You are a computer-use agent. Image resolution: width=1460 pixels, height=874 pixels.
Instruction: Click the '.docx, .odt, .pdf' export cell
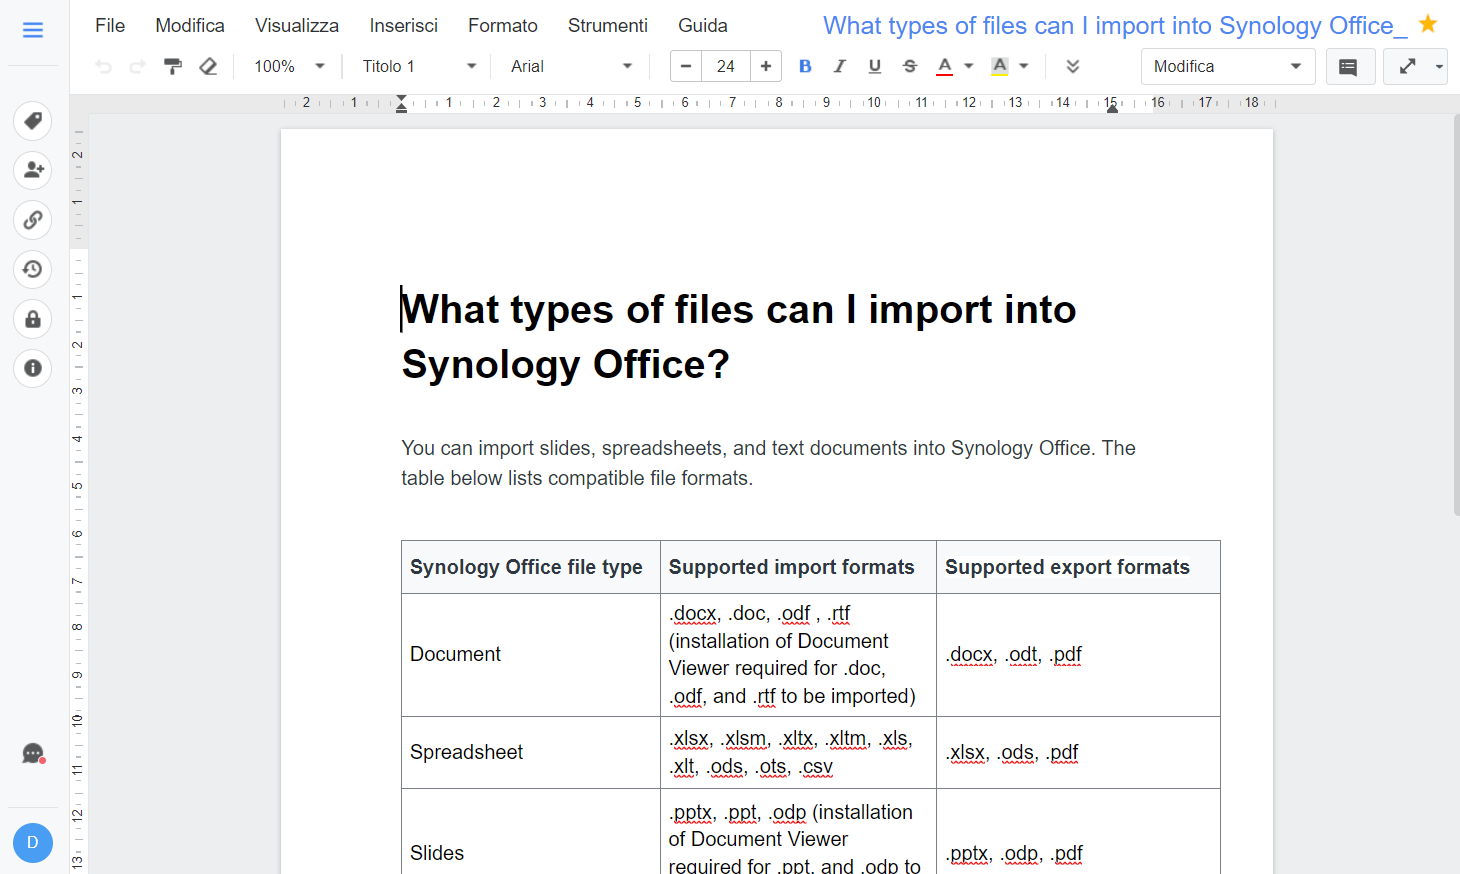pos(1078,655)
